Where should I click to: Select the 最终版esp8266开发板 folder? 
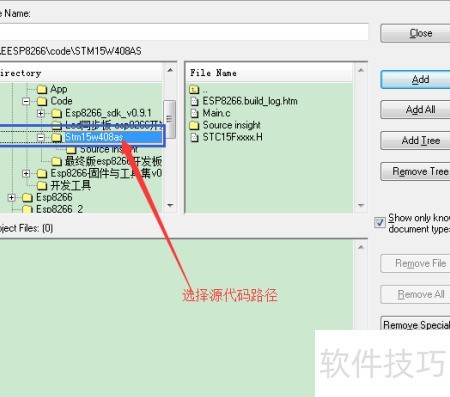coord(107,161)
